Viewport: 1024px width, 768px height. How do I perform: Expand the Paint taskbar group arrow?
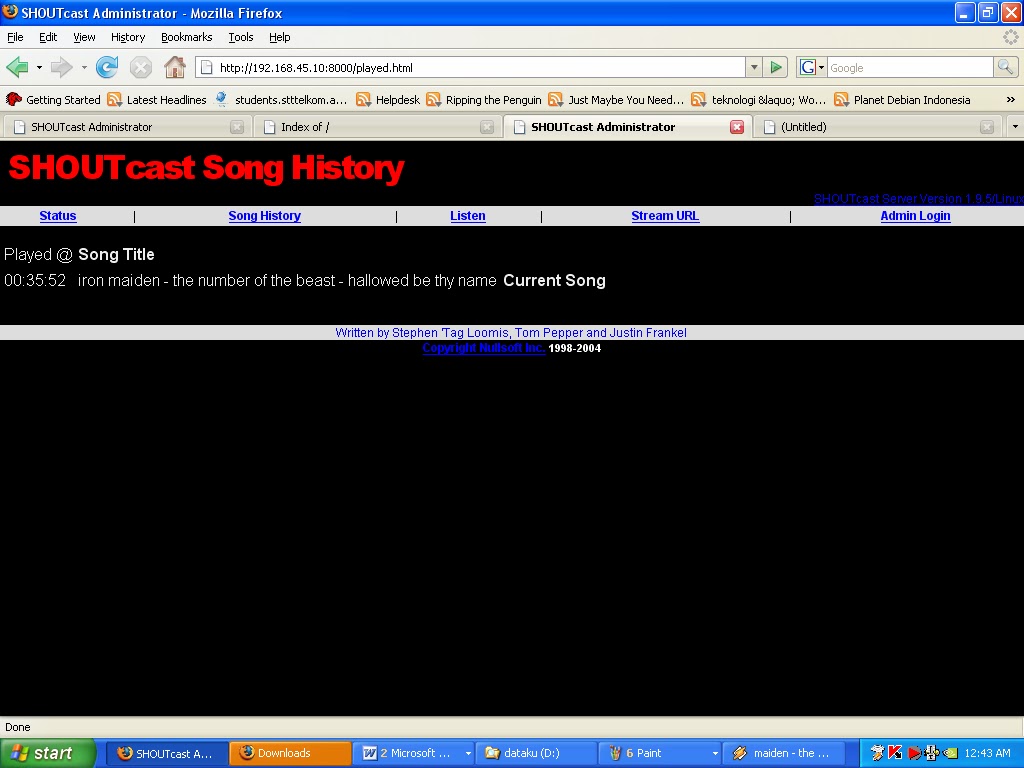pyautogui.click(x=715, y=753)
